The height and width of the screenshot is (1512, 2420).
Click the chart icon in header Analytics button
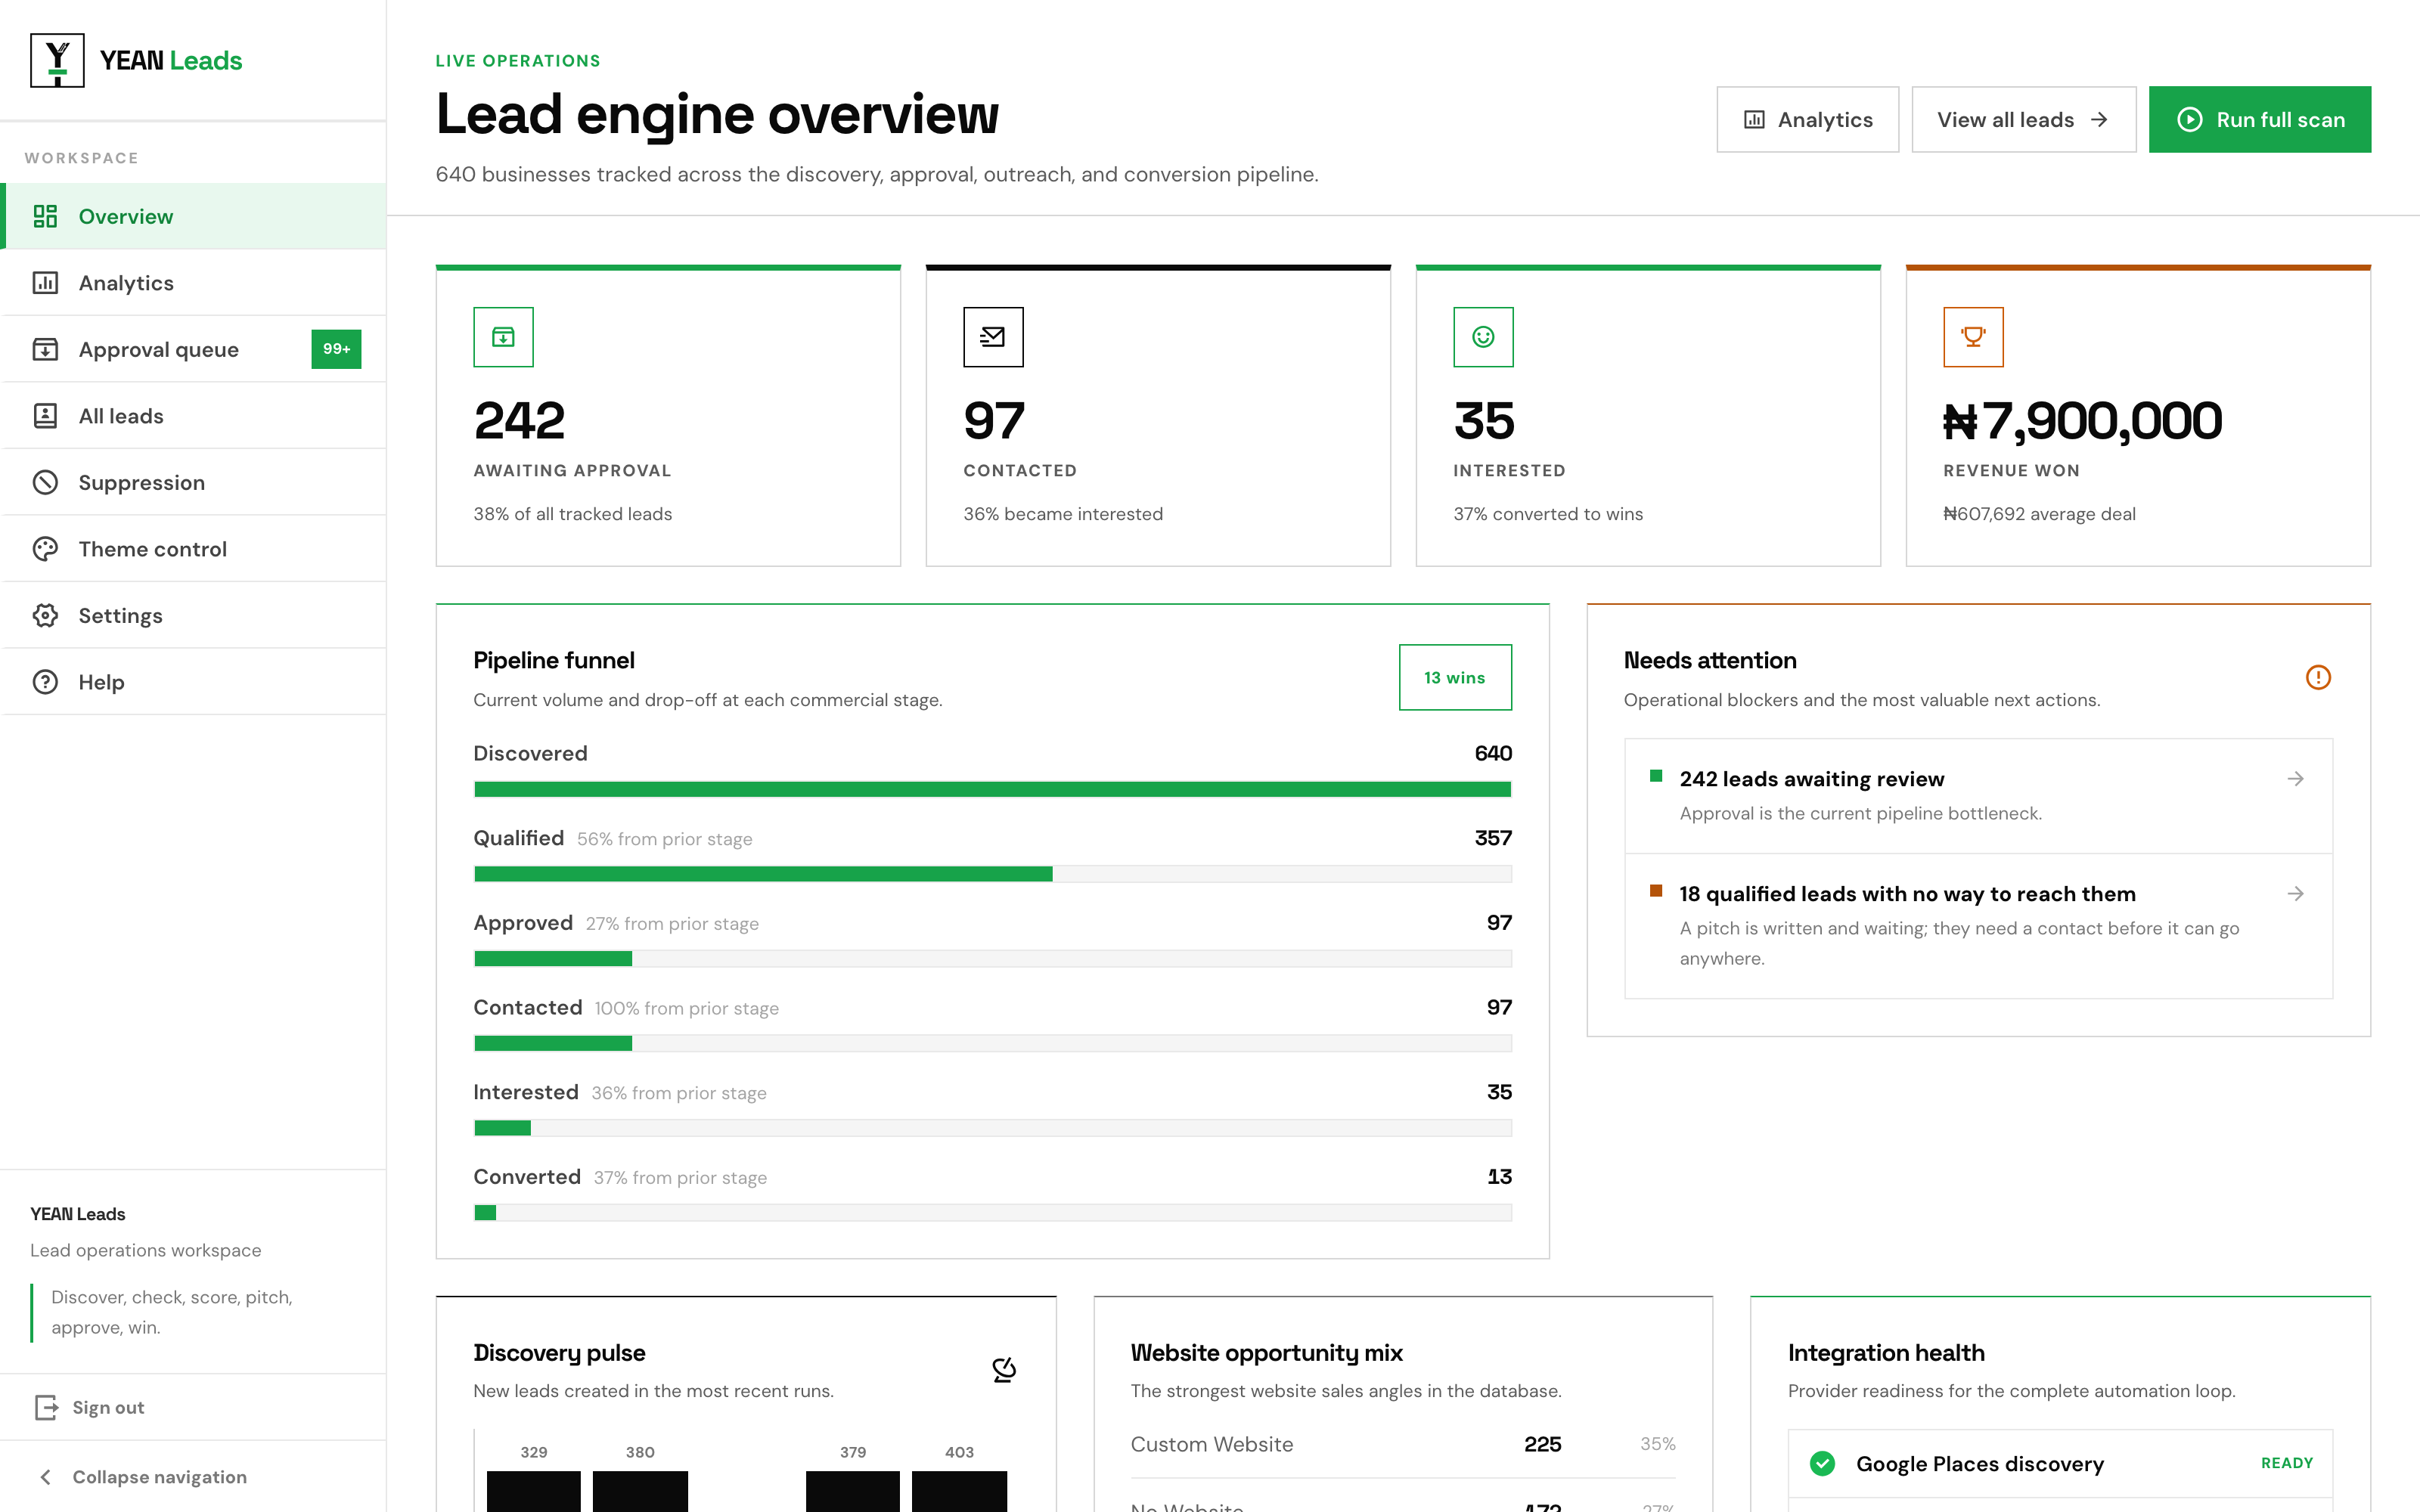coord(1754,119)
